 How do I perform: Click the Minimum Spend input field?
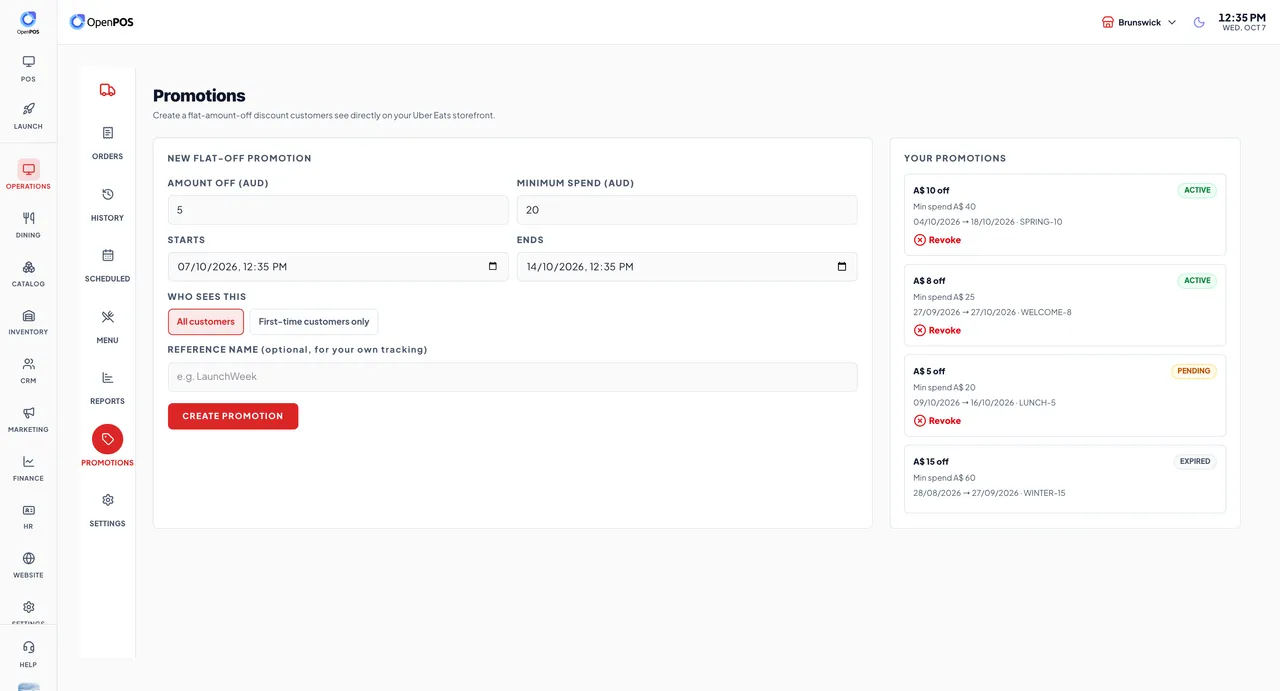[687, 210]
